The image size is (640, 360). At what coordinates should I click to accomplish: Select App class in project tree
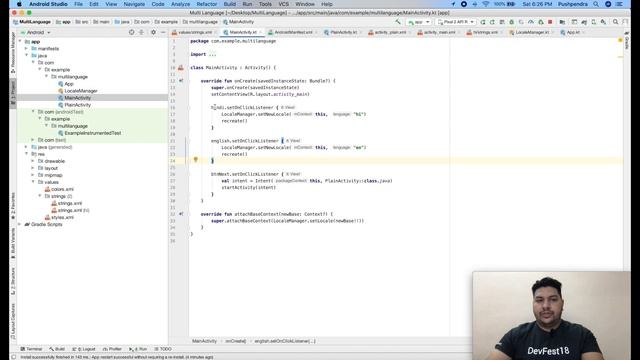click(x=66, y=84)
